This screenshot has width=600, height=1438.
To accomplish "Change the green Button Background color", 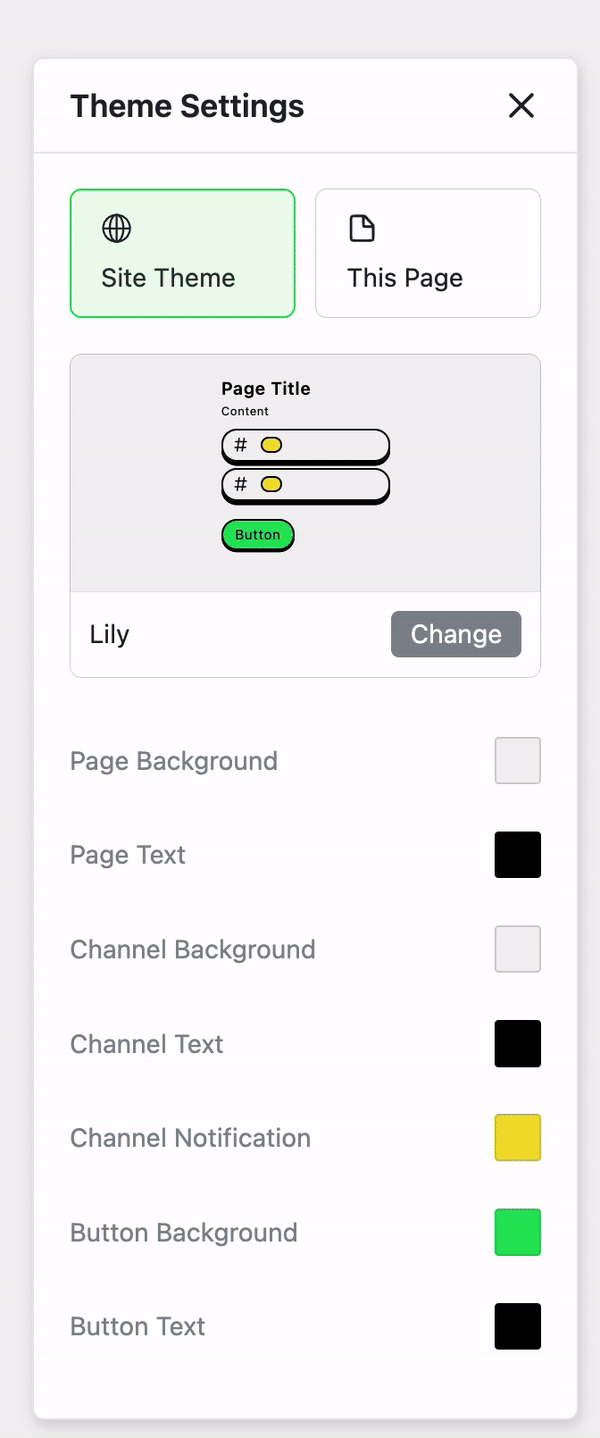I will [x=518, y=1232].
